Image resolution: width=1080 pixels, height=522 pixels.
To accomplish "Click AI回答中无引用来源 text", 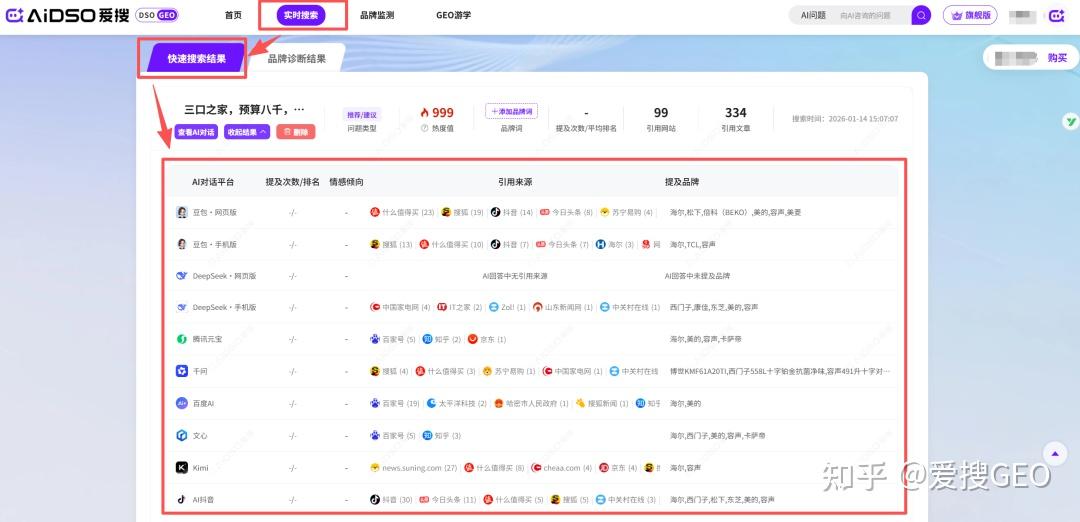I will click(515, 275).
